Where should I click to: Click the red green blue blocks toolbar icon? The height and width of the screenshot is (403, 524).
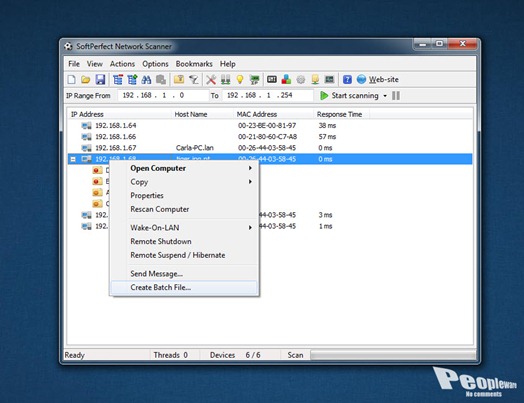point(286,80)
